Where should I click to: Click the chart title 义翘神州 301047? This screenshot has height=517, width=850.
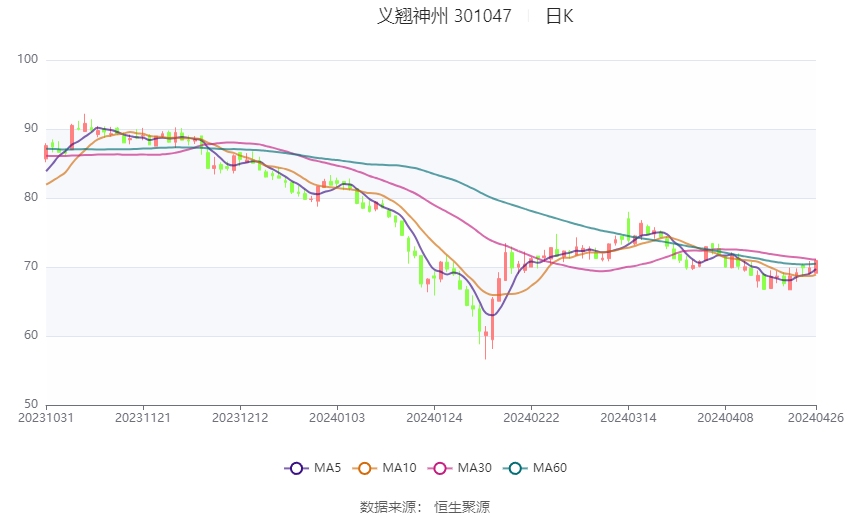click(x=444, y=16)
